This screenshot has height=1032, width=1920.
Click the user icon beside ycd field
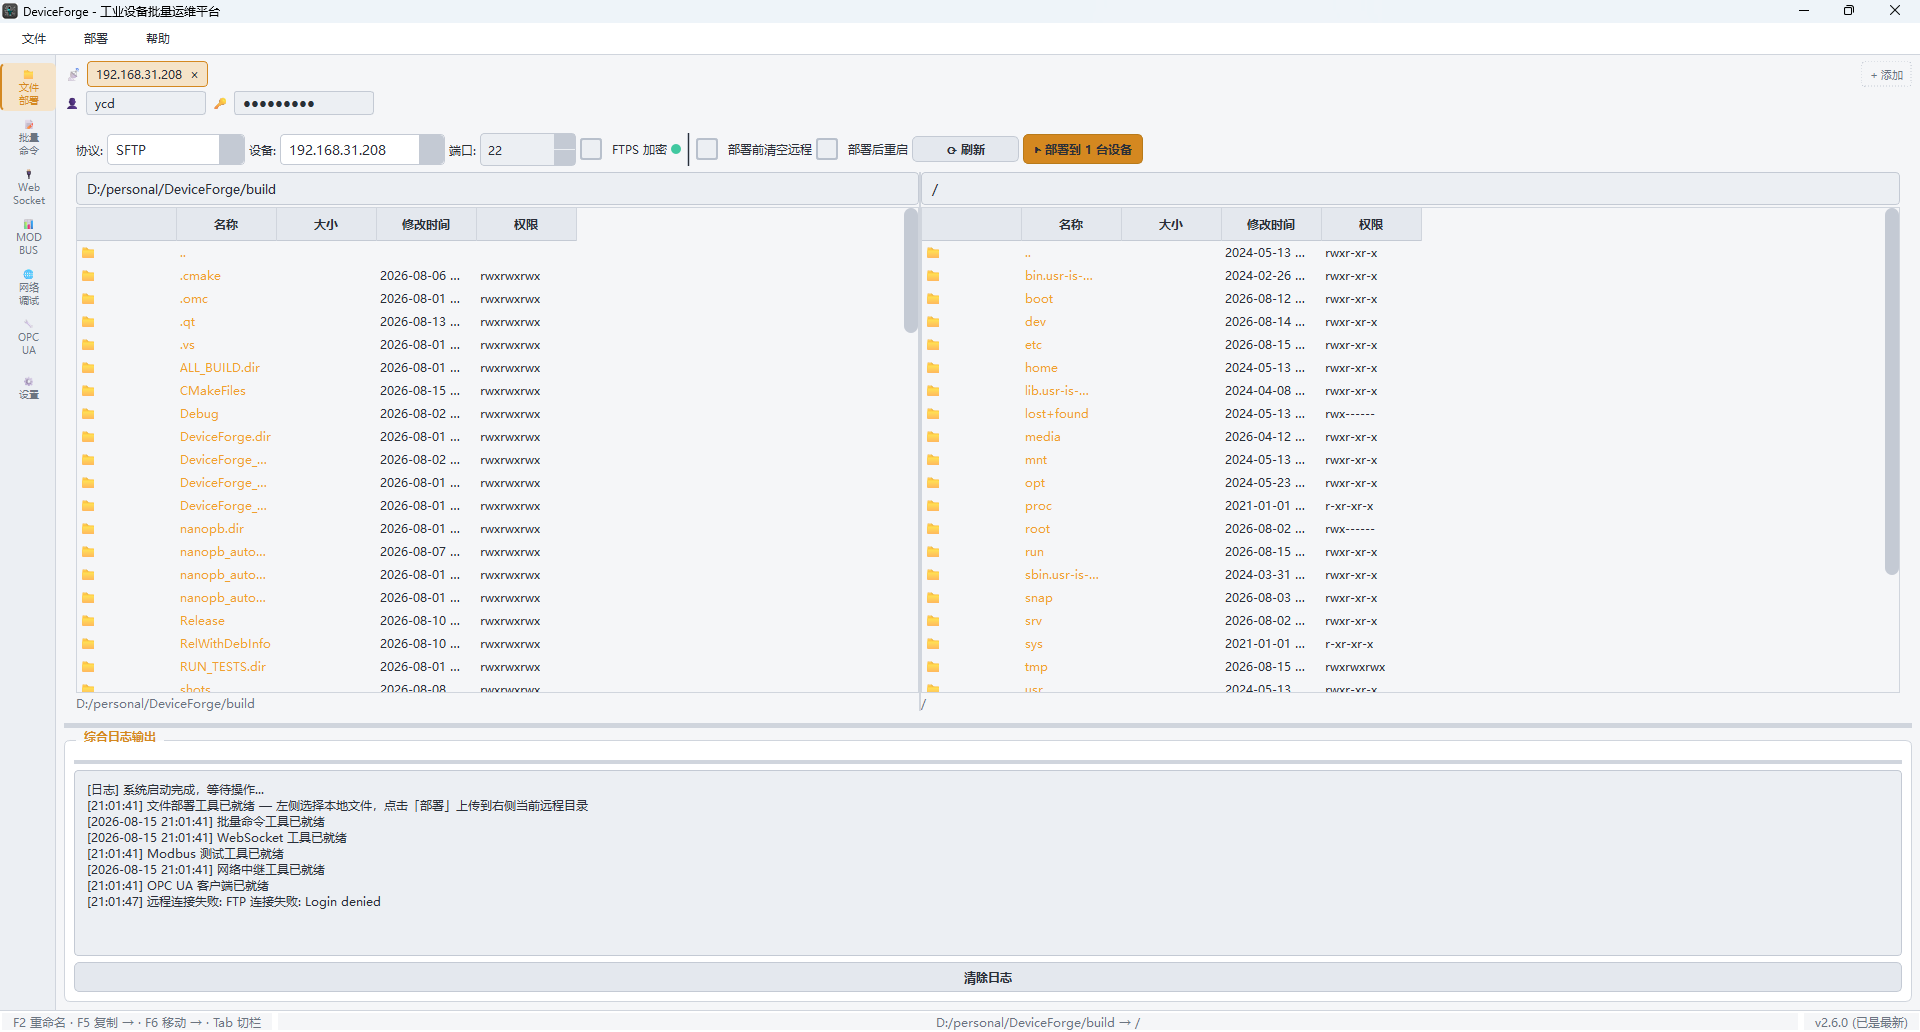click(x=72, y=103)
